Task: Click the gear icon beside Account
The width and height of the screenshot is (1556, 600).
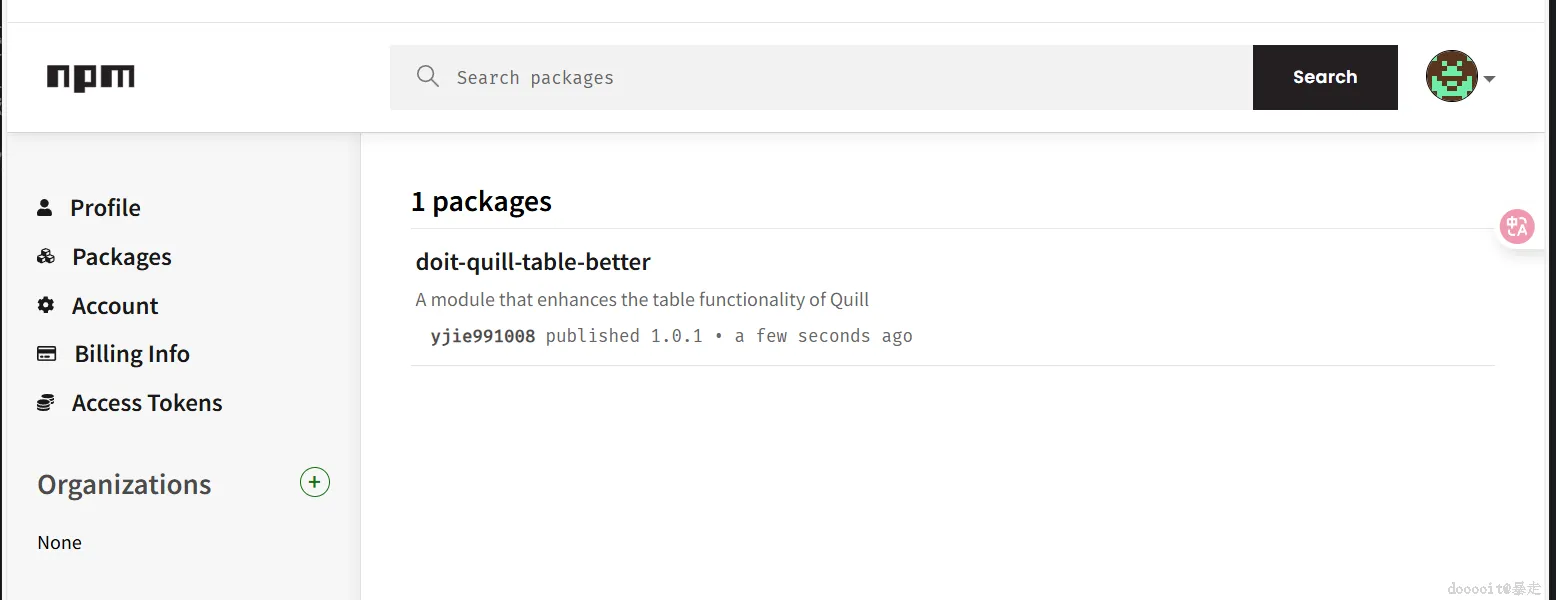Action: 46,305
